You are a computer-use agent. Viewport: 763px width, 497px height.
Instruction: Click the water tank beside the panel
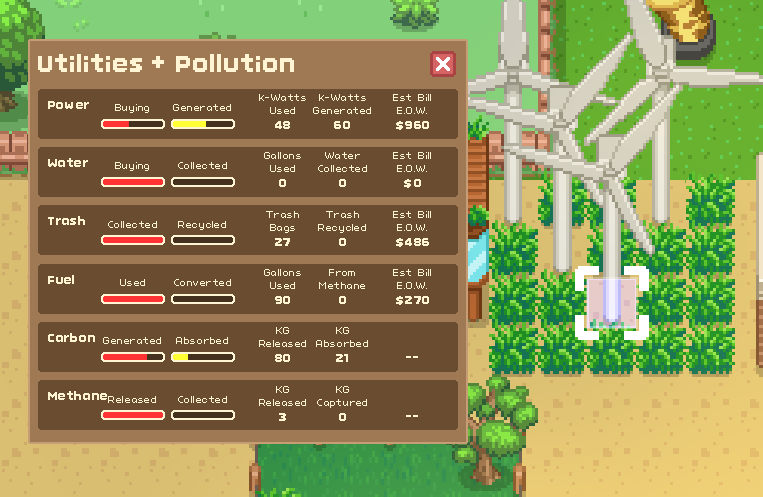pos(477,256)
